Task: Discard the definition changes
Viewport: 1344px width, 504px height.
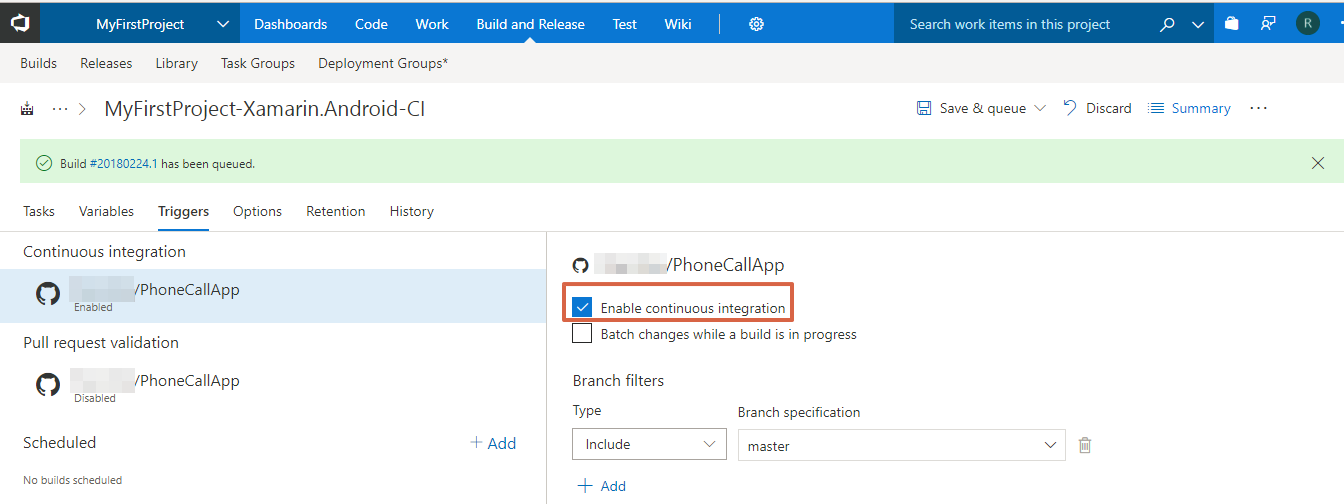Action: click(x=1097, y=108)
